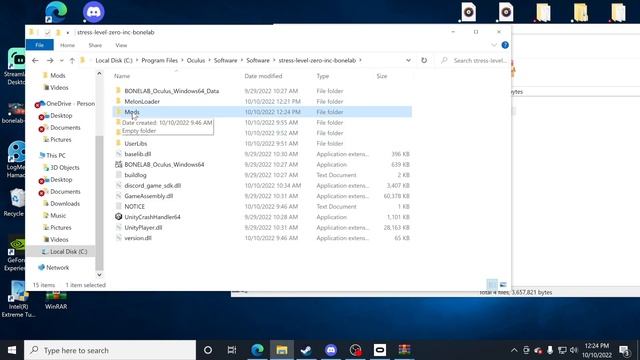This screenshot has height=360, width=640.
Task: Select the MelonLoader folder
Action: (142, 102)
